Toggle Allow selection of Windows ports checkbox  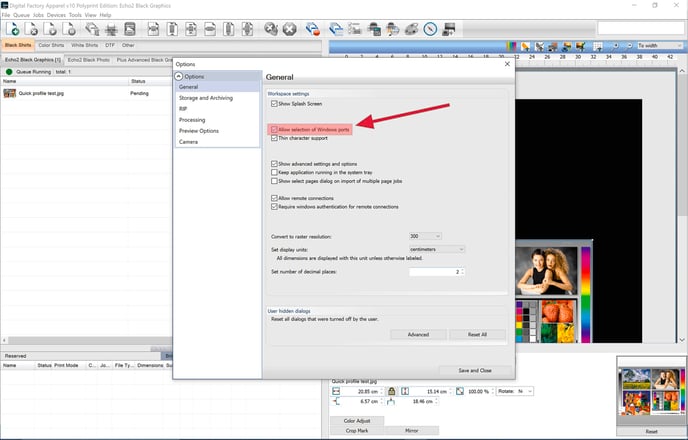274,129
